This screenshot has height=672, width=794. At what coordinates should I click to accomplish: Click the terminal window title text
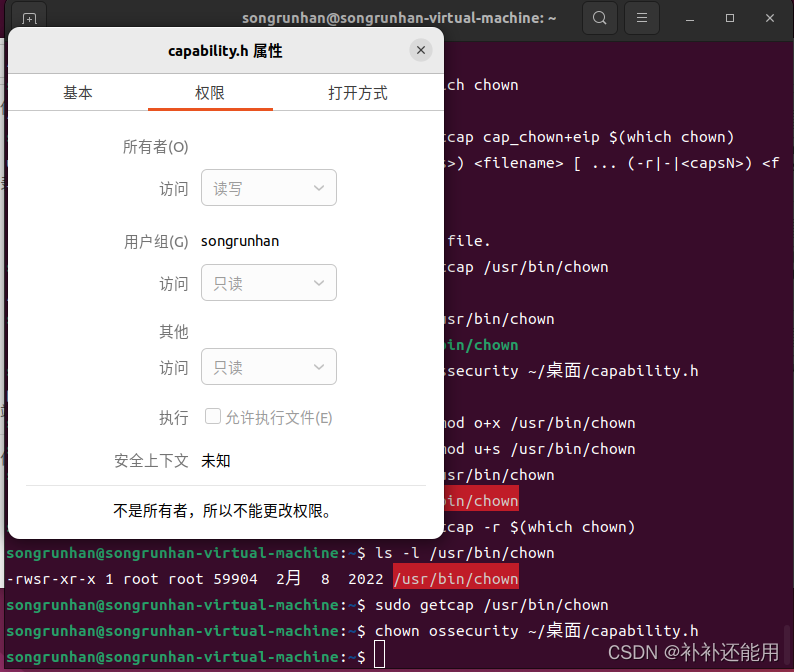click(x=399, y=18)
